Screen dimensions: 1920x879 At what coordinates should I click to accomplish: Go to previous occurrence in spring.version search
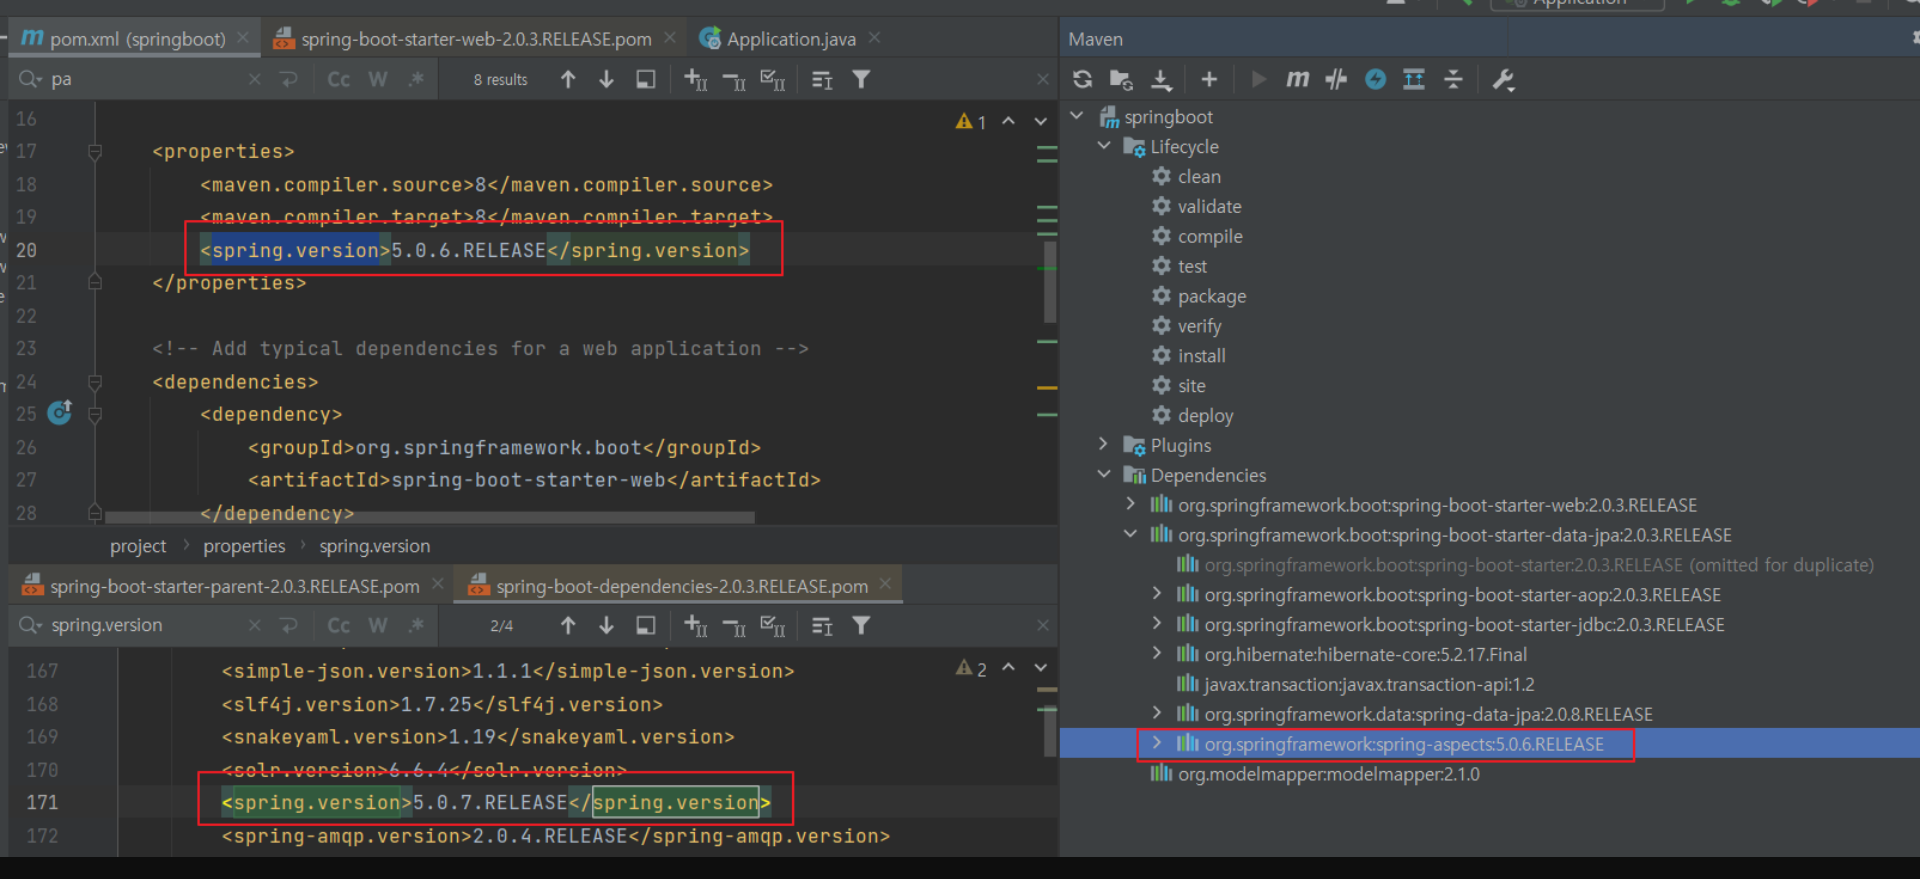click(x=568, y=625)
